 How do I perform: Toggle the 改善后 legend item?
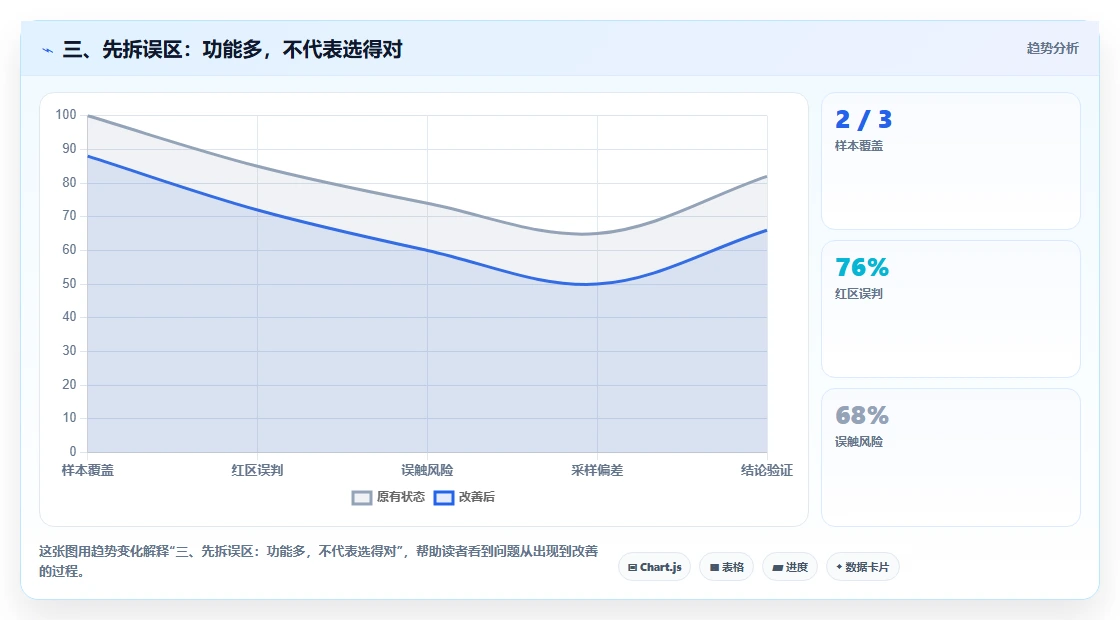[464, 497]
